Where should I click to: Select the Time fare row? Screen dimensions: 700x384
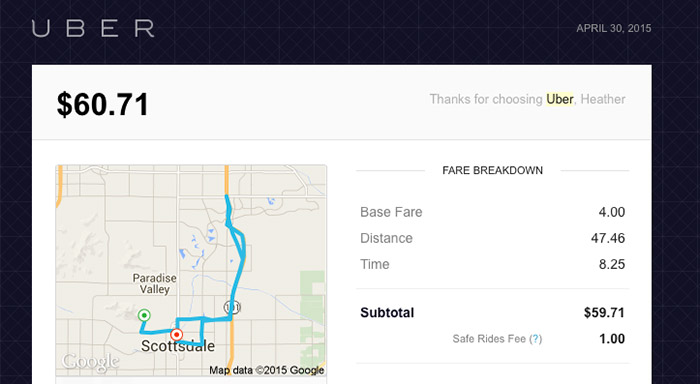point(492,264)
